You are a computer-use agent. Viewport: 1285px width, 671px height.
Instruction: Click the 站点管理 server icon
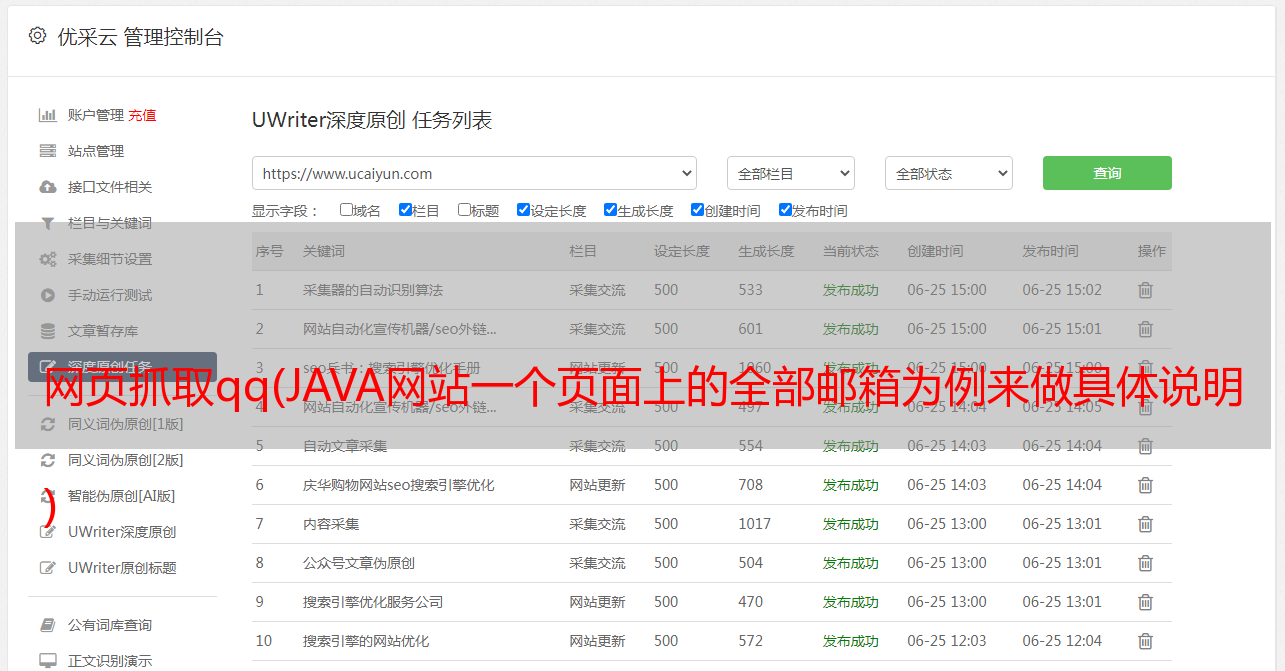click(47, 151)
